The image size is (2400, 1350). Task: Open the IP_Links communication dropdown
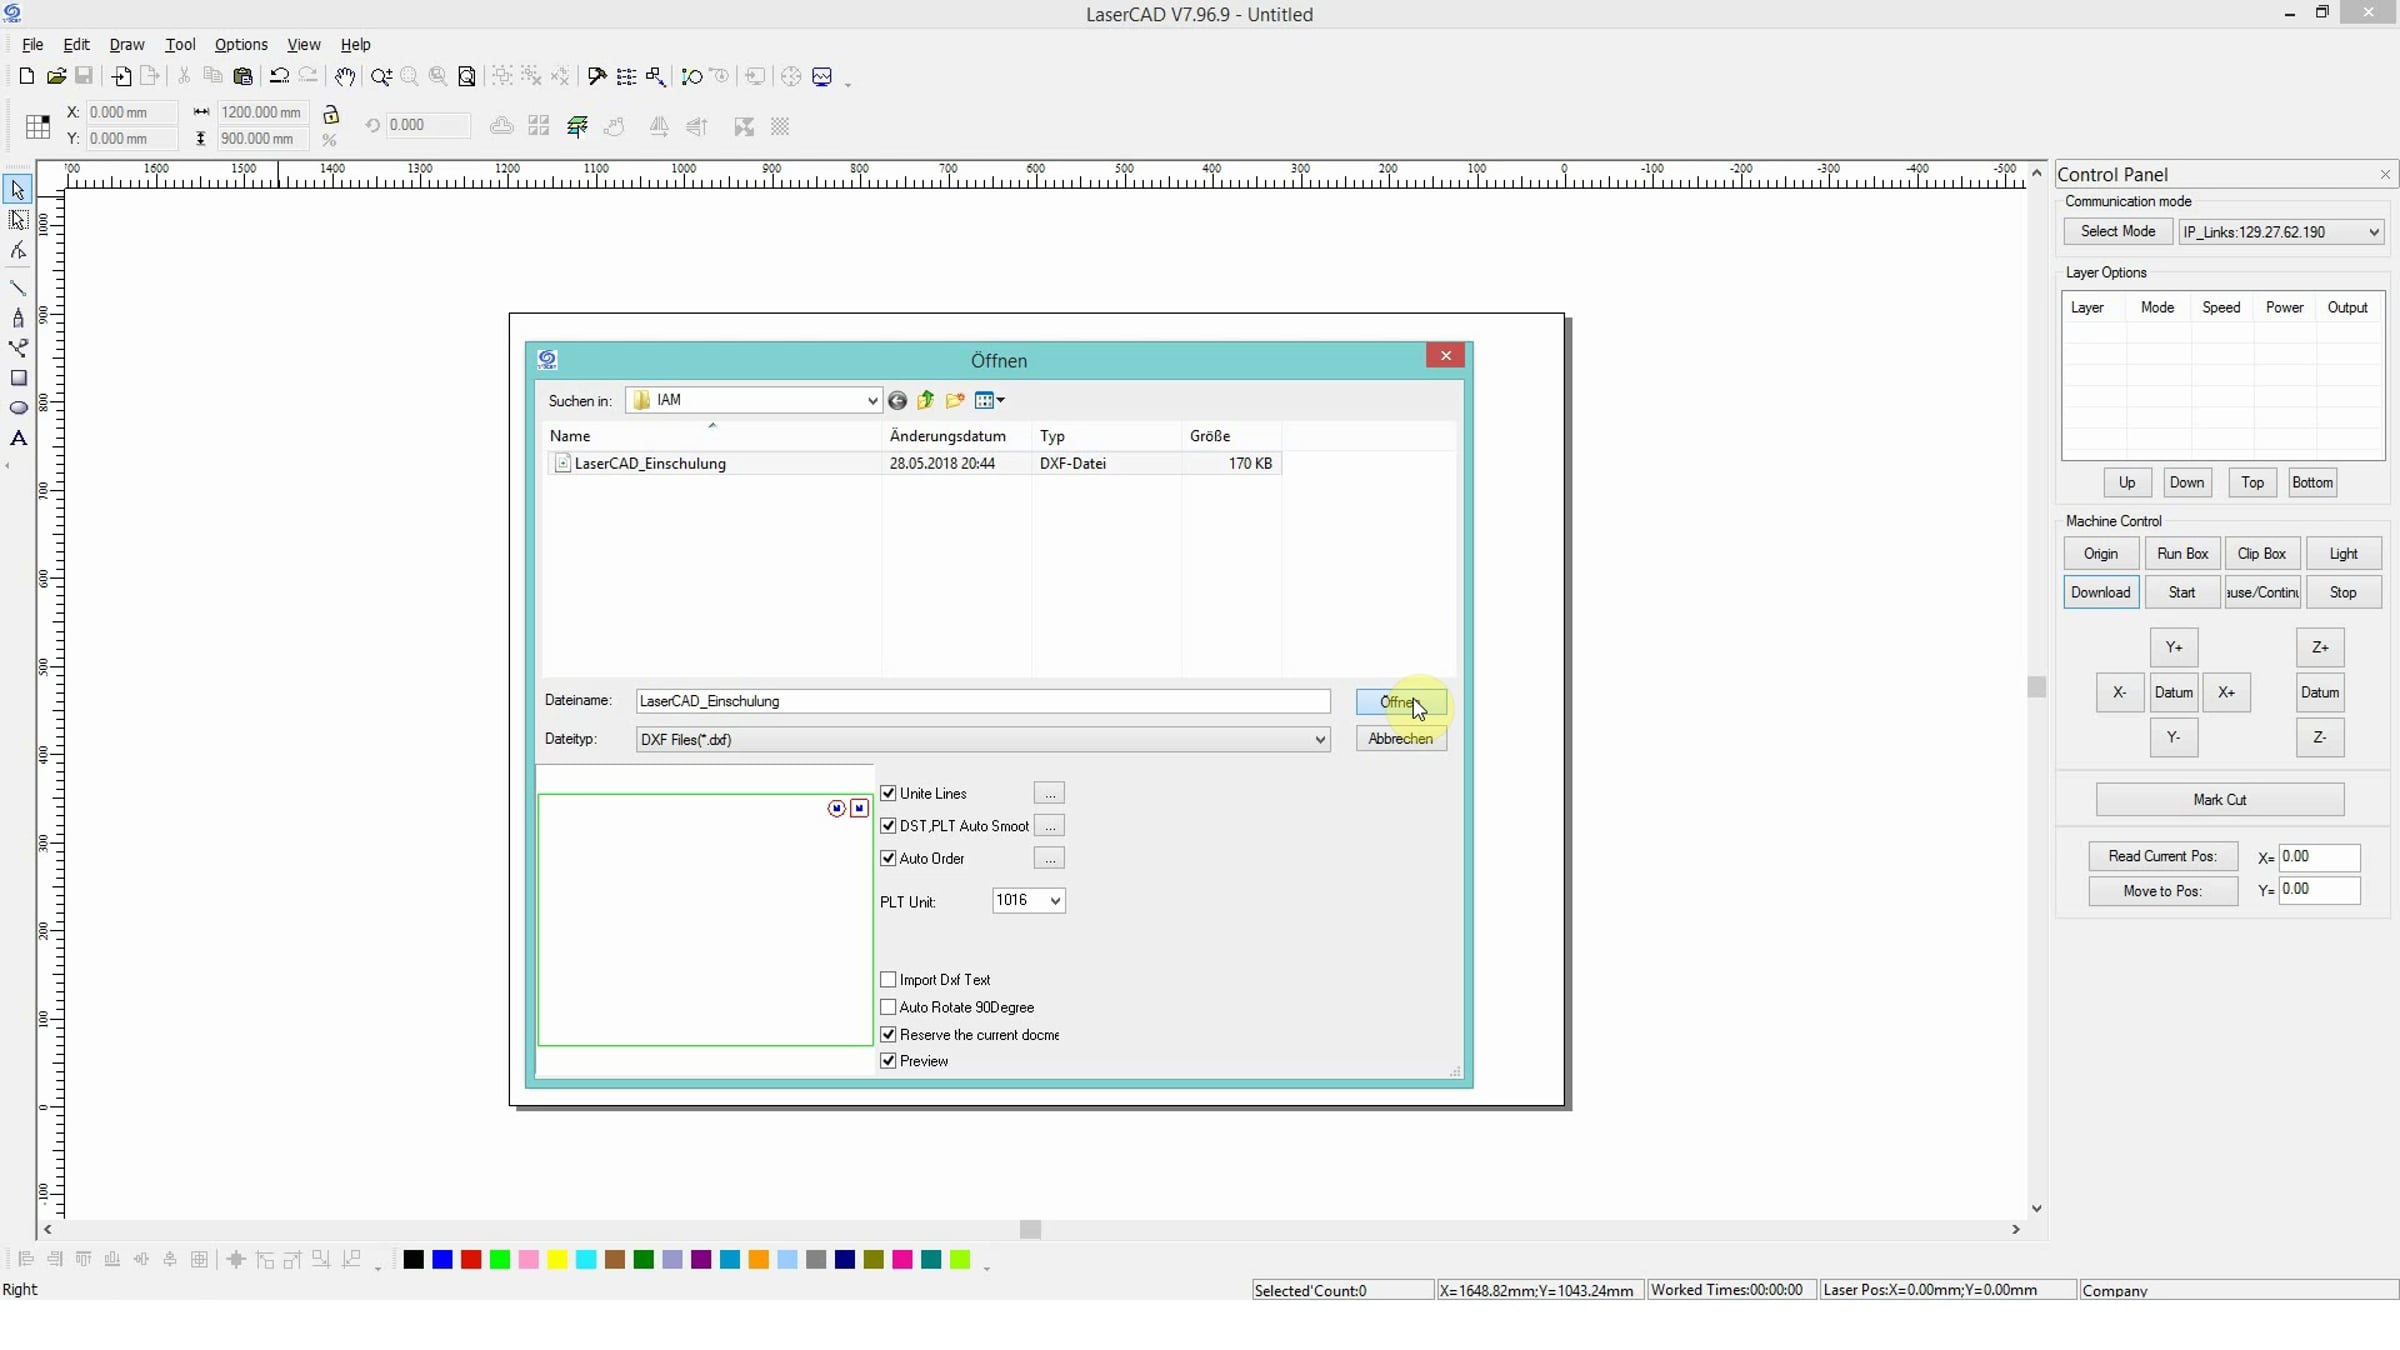2373,232
